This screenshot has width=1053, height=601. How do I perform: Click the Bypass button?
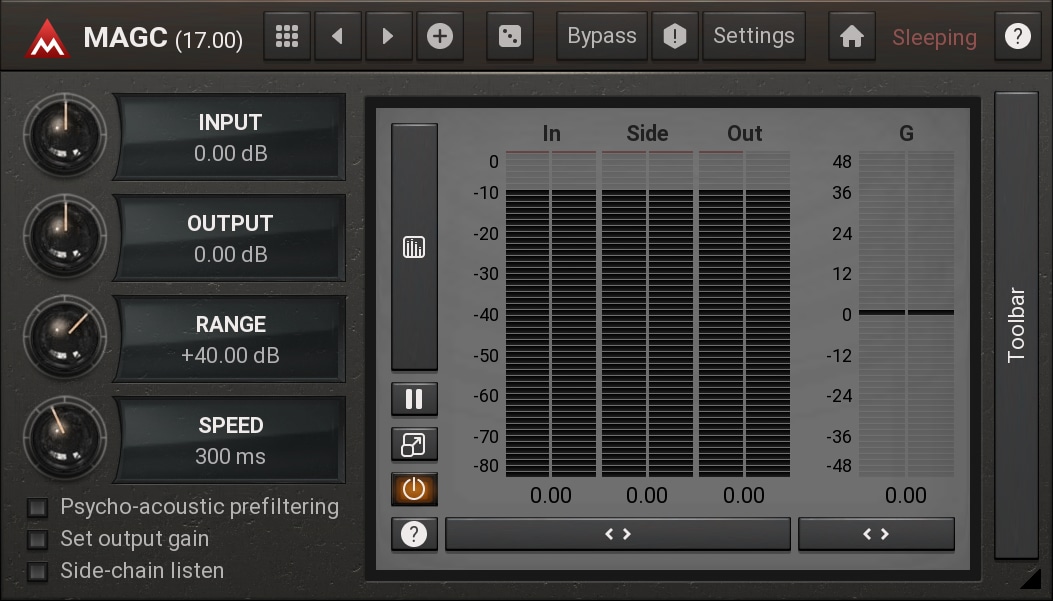(601, 37)
